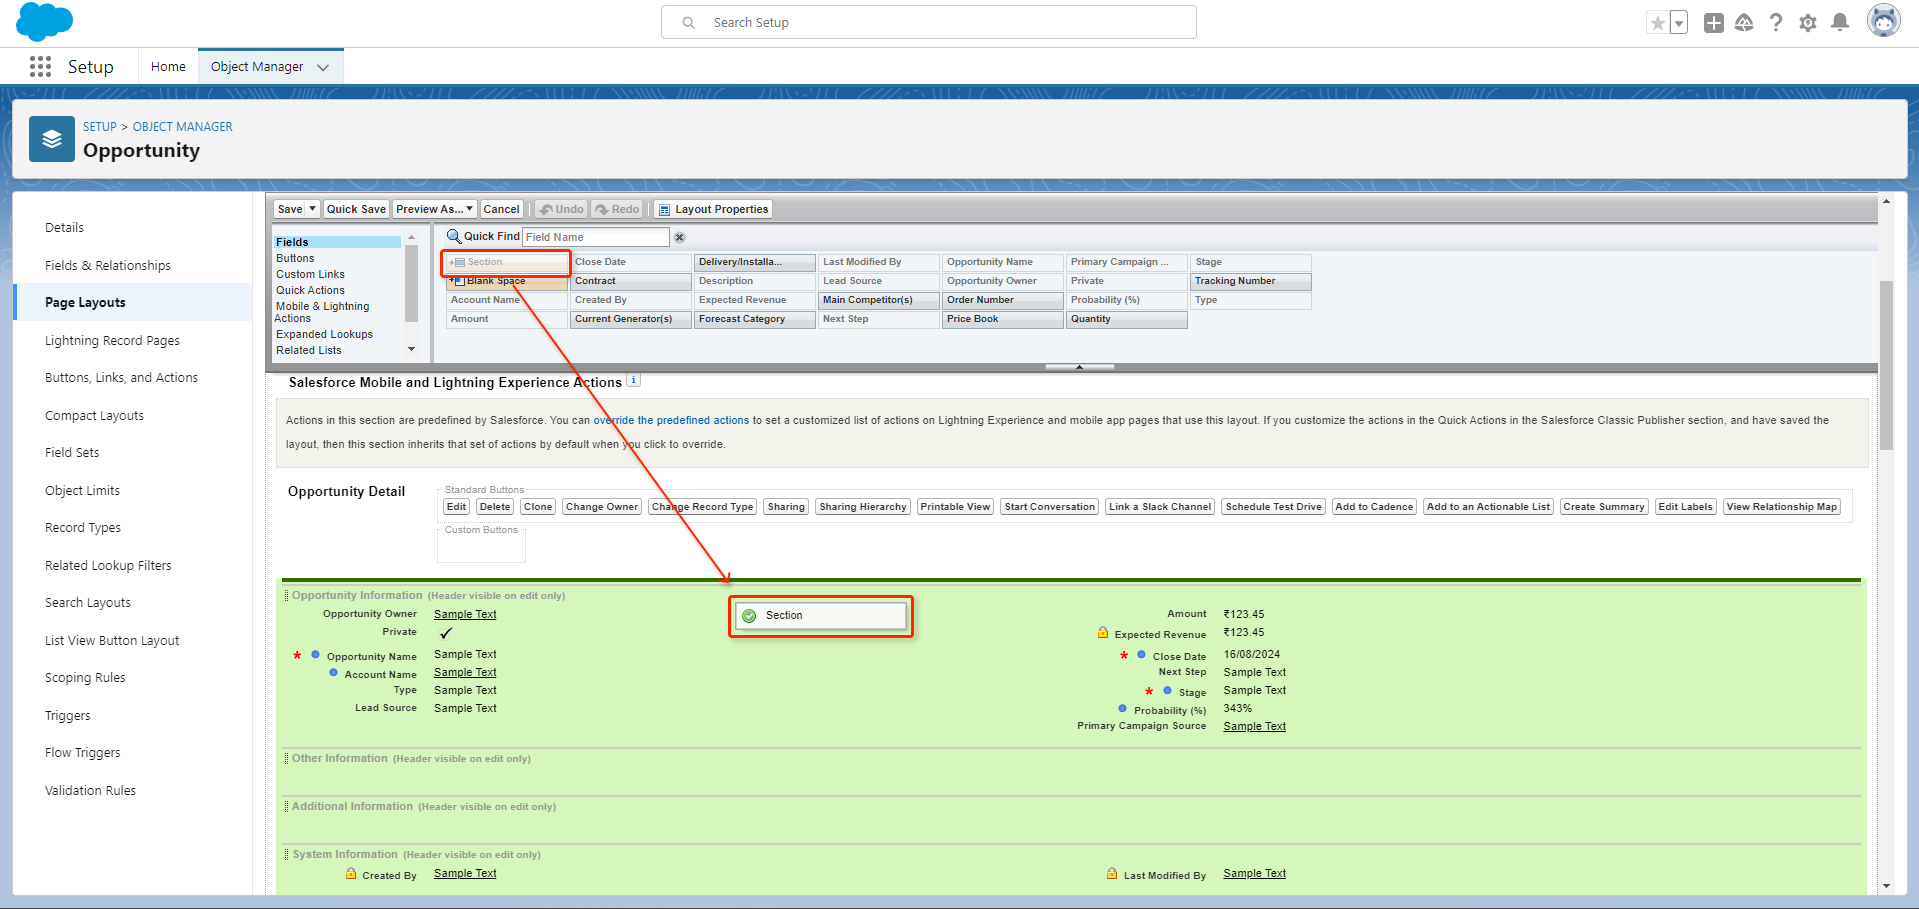
Task: Click the Change Owner standard button
Action: click(x=602, y=507)
